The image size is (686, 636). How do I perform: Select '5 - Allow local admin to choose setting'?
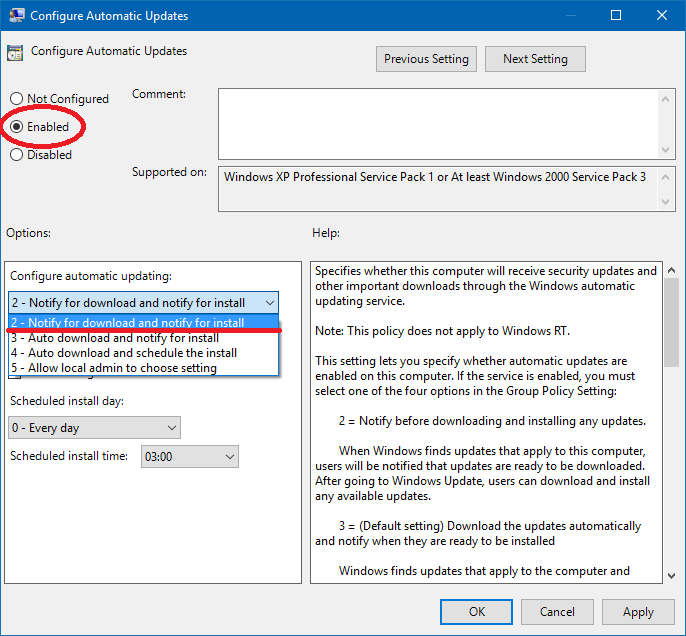pyautogui.click(x=144, y=368)
